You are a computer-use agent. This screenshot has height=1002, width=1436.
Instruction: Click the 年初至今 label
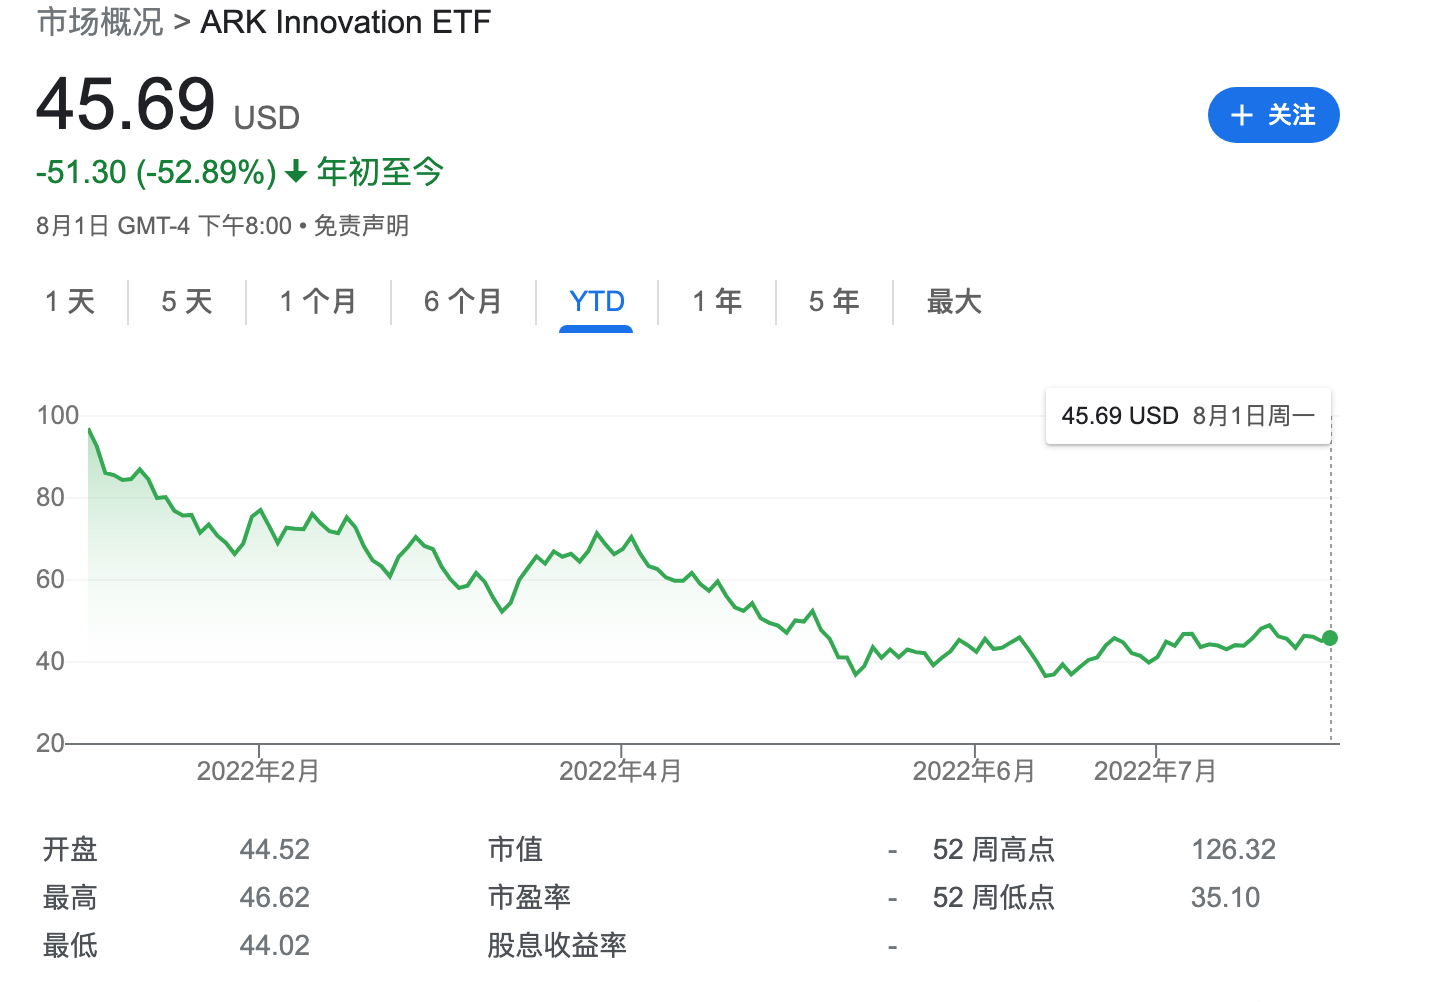point(380,172)
